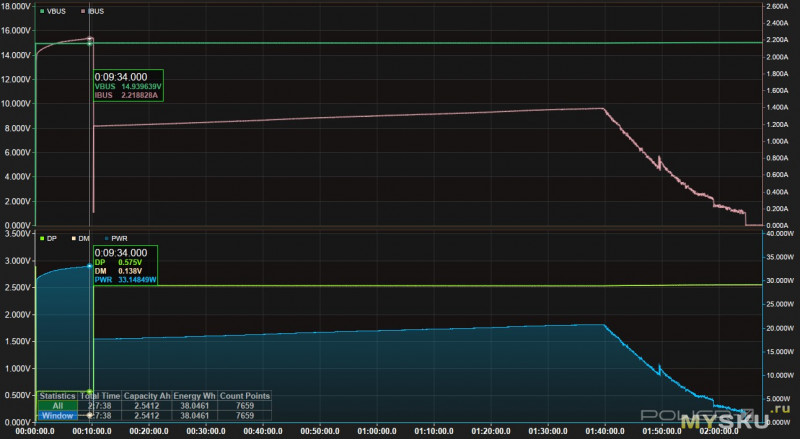800x439 pixels.
Task: Click the 1.000A current axis label
Action: click(x=777, y=141)
